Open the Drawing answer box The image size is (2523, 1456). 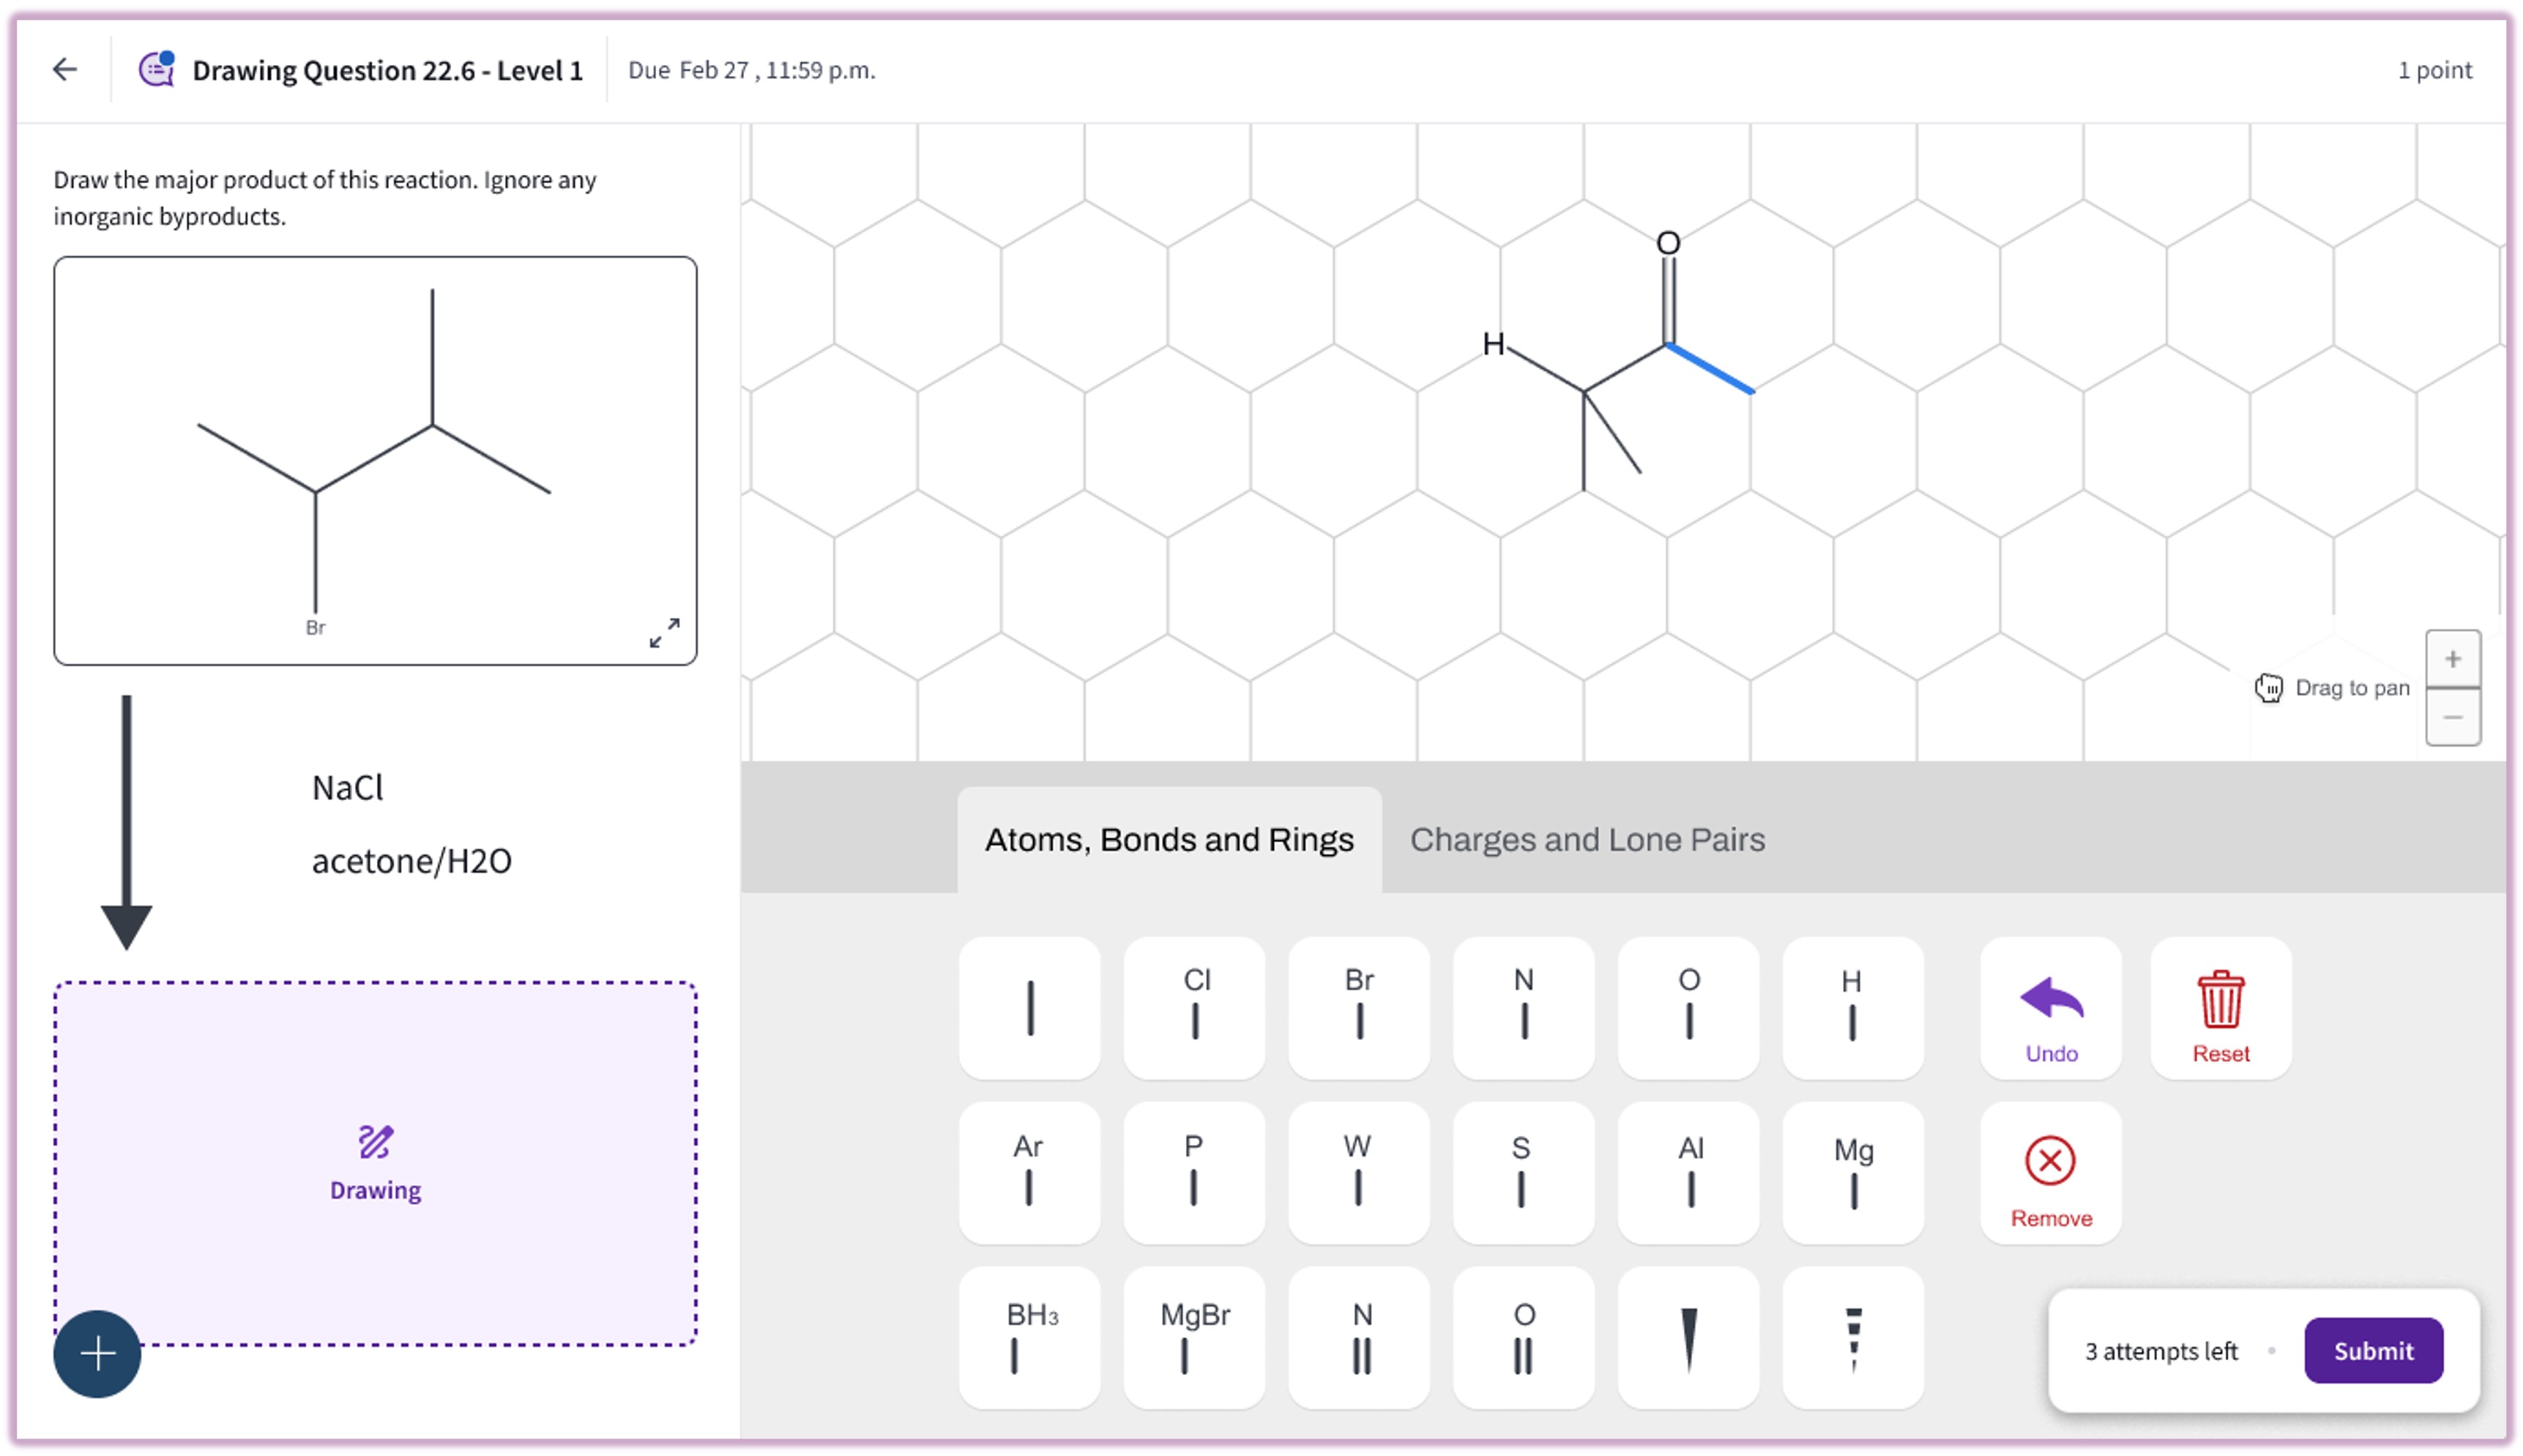[375, 1163]
